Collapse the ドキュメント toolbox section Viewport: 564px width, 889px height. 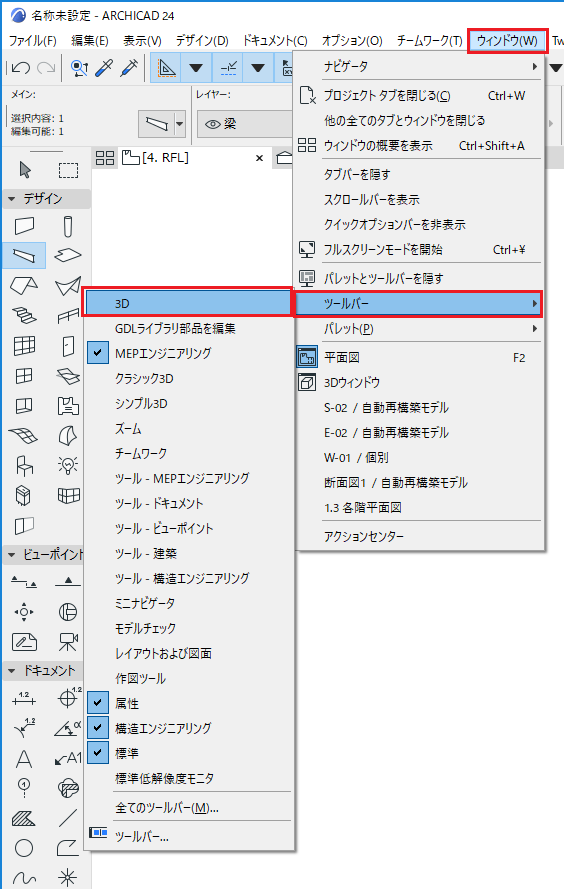click(x=11, y=671)
